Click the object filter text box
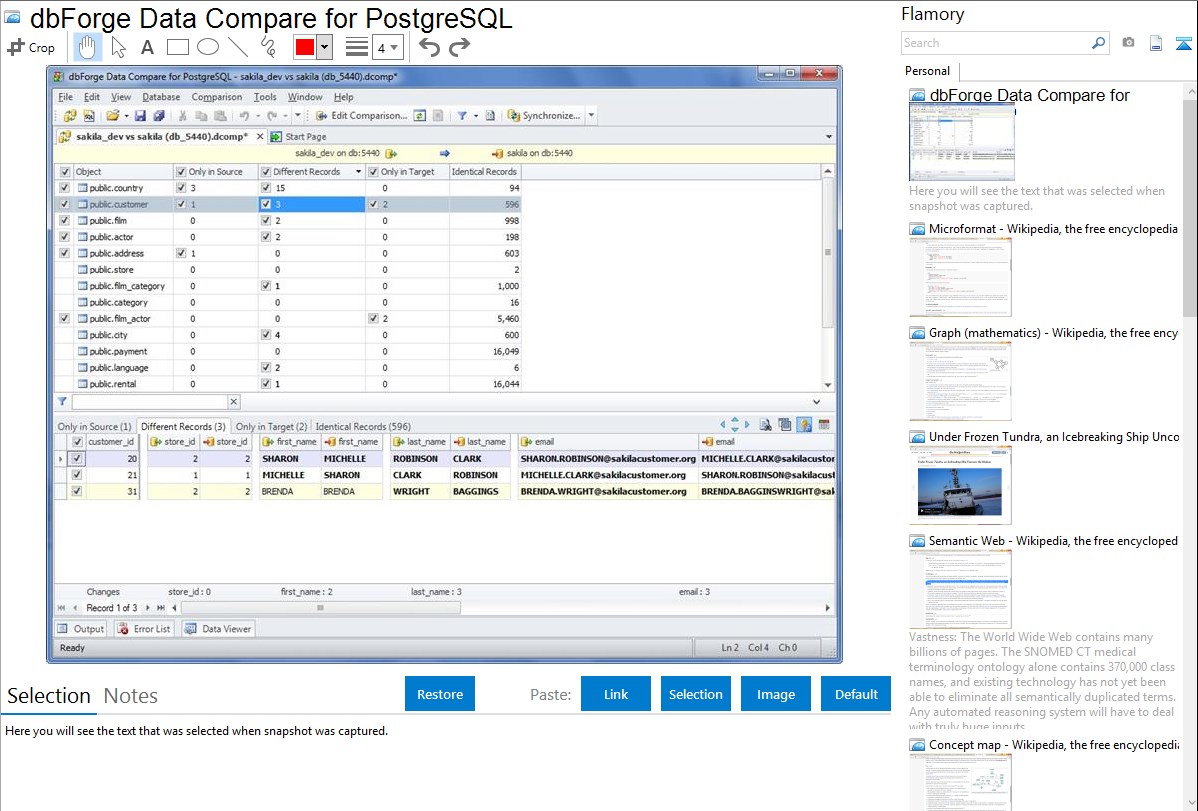The image size is (1198, 811). (150, 401)
